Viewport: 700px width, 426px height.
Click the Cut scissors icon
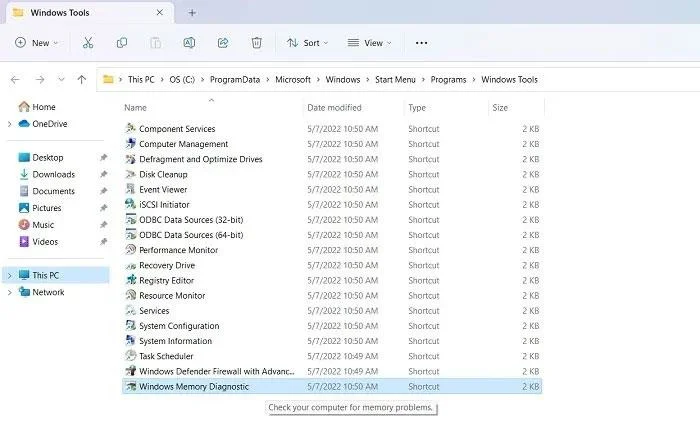(88, 43)
